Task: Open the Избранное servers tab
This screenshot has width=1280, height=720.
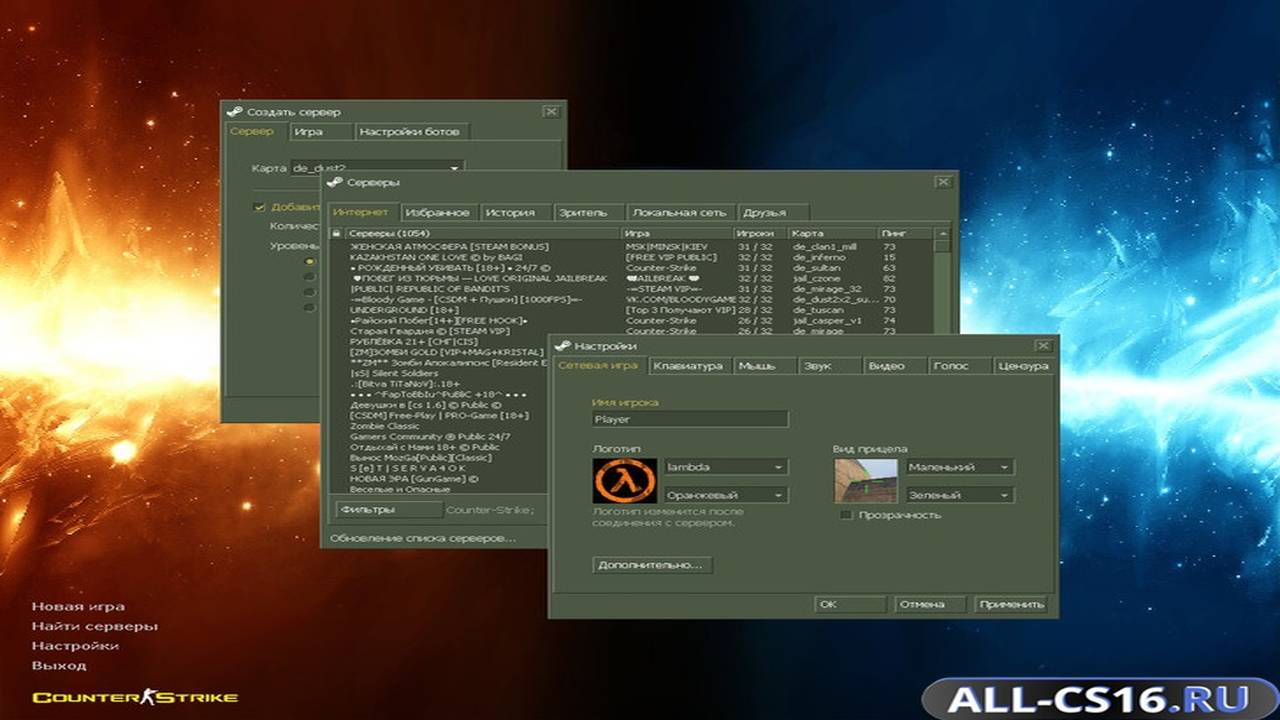Action: tap(438, 212)
